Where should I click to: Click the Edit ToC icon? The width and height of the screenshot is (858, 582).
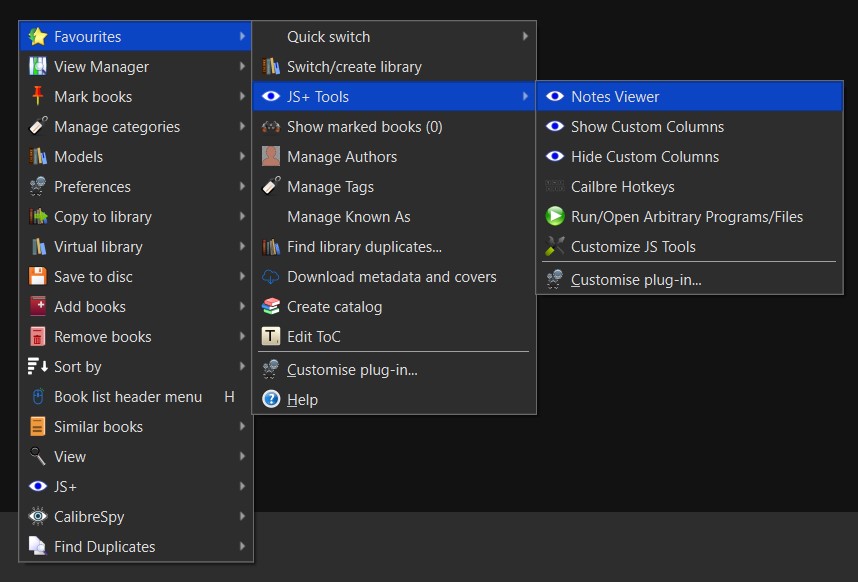click(x=271, y=337)
